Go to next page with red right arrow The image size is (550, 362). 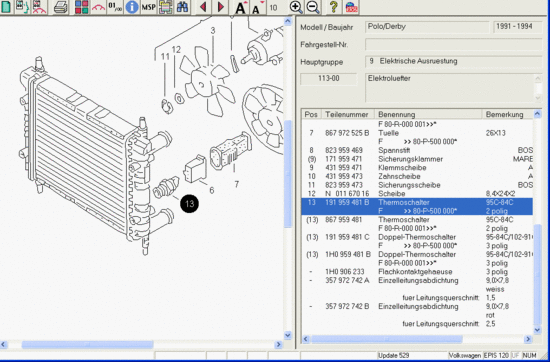tap(221, 7)
